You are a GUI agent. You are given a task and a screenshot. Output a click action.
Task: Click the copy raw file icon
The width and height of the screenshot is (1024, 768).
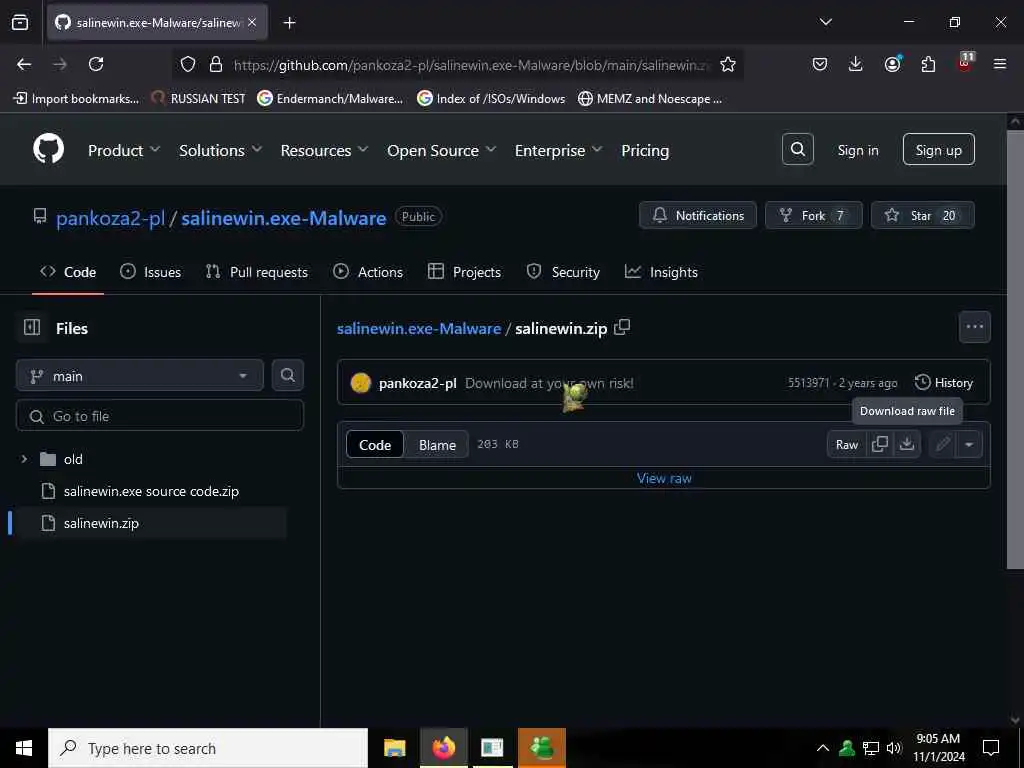tap(880, 444)
